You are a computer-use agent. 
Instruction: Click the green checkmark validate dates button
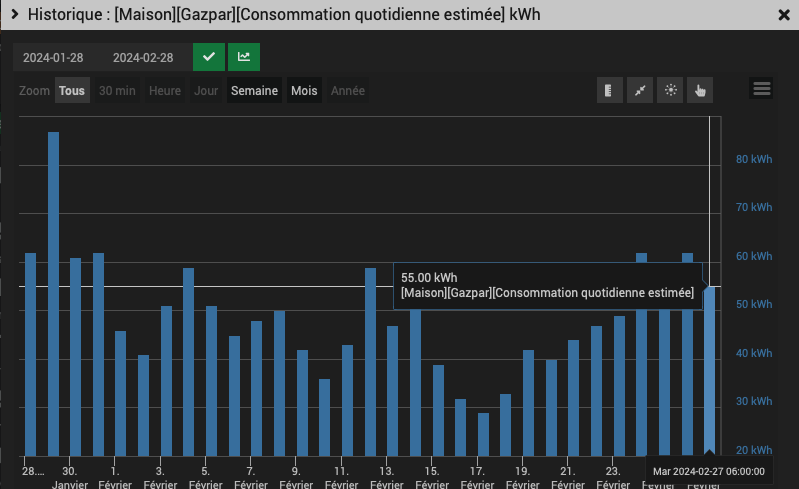[x=209, y=57]
